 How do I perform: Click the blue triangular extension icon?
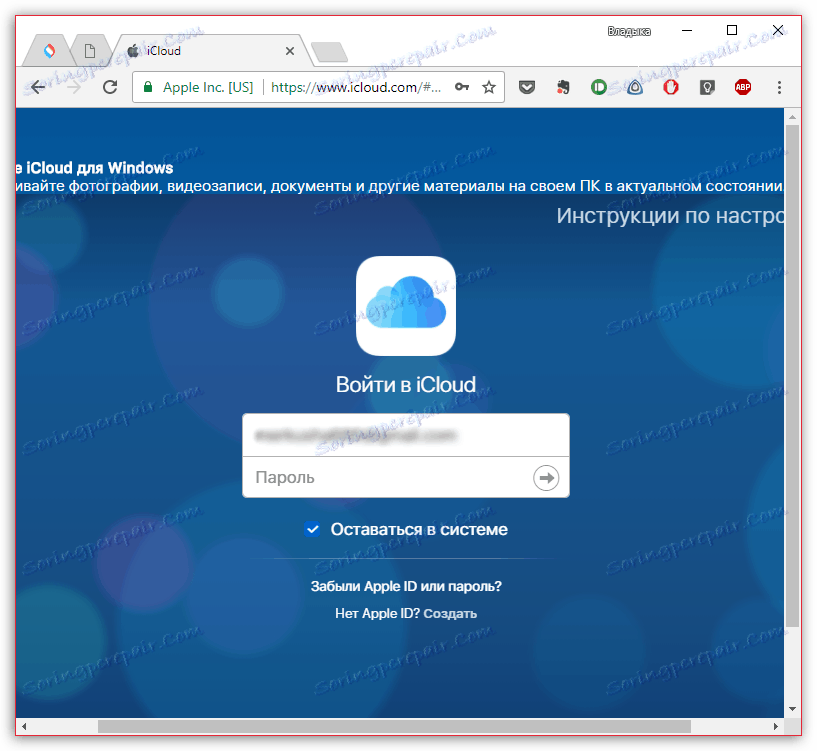(x=635, y=87)
